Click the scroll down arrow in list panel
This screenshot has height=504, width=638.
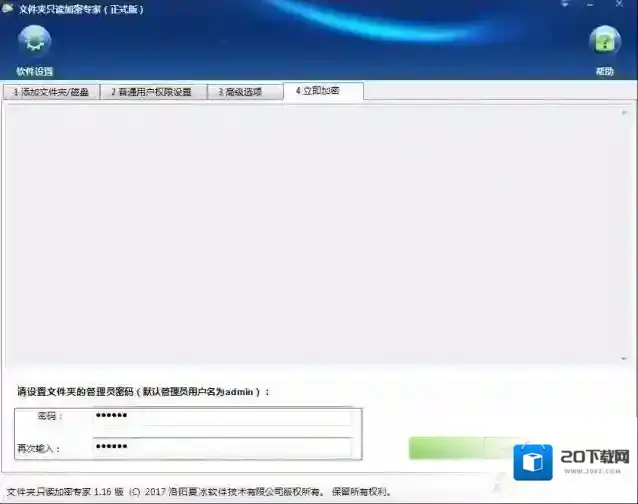click(x=622, y=357)
